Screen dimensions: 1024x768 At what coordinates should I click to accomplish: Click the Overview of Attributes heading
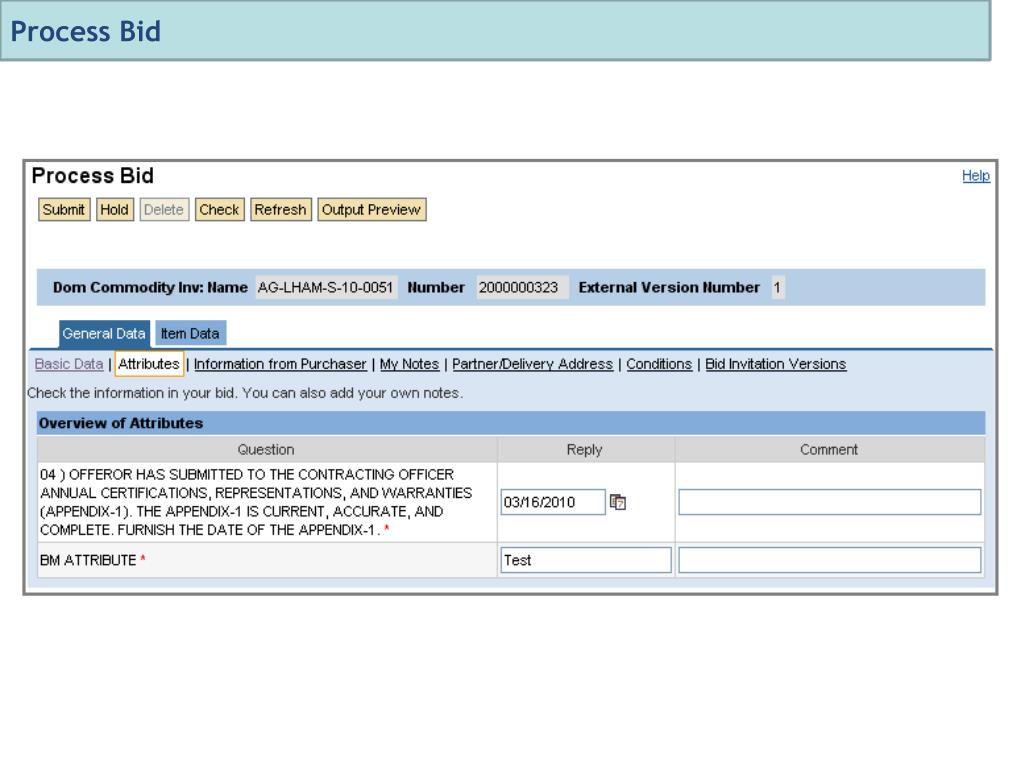pos(121,423)
